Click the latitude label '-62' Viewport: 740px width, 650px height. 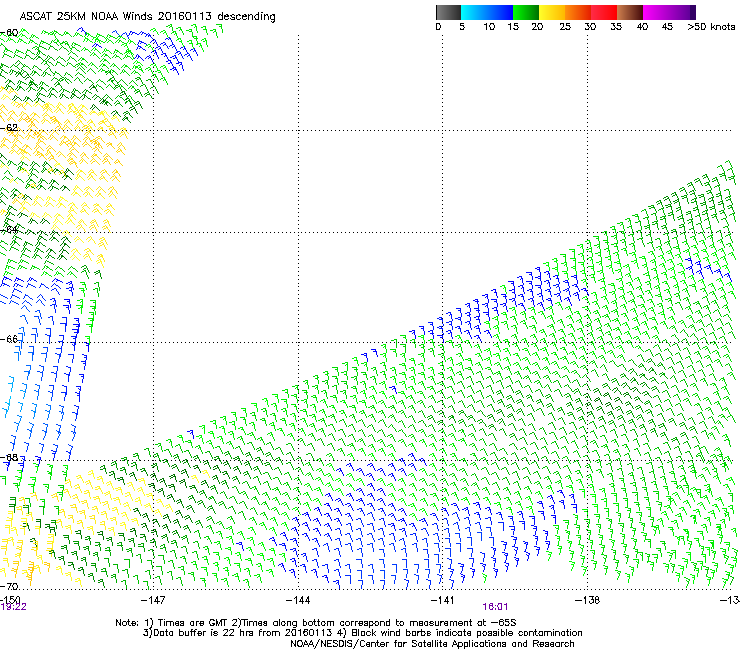[x=9, y=128]
